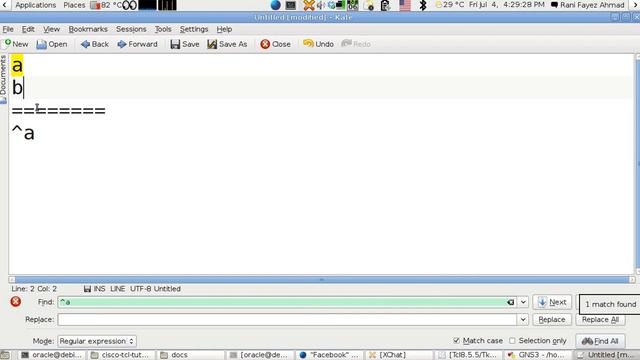640x360 pixels.
Task: Click the terminal launcher in top panel
Action: [291, 5]
